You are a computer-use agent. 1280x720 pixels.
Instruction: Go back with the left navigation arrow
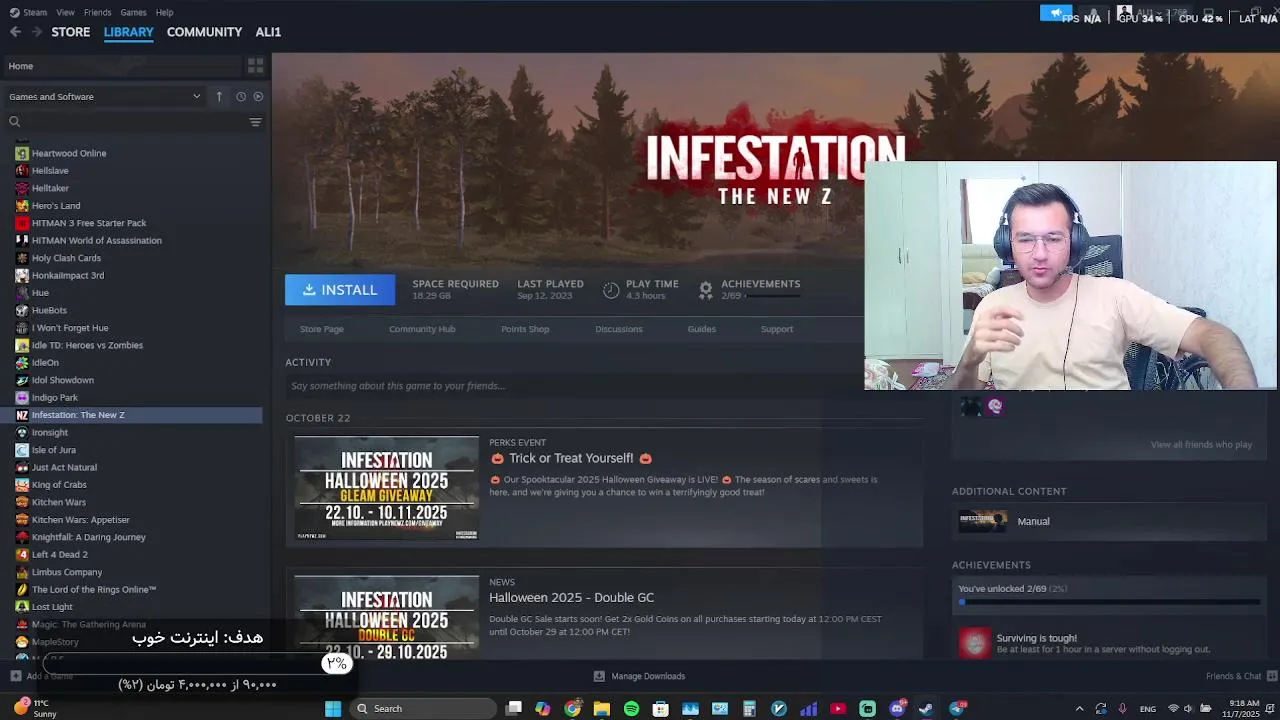click(15, 32)
